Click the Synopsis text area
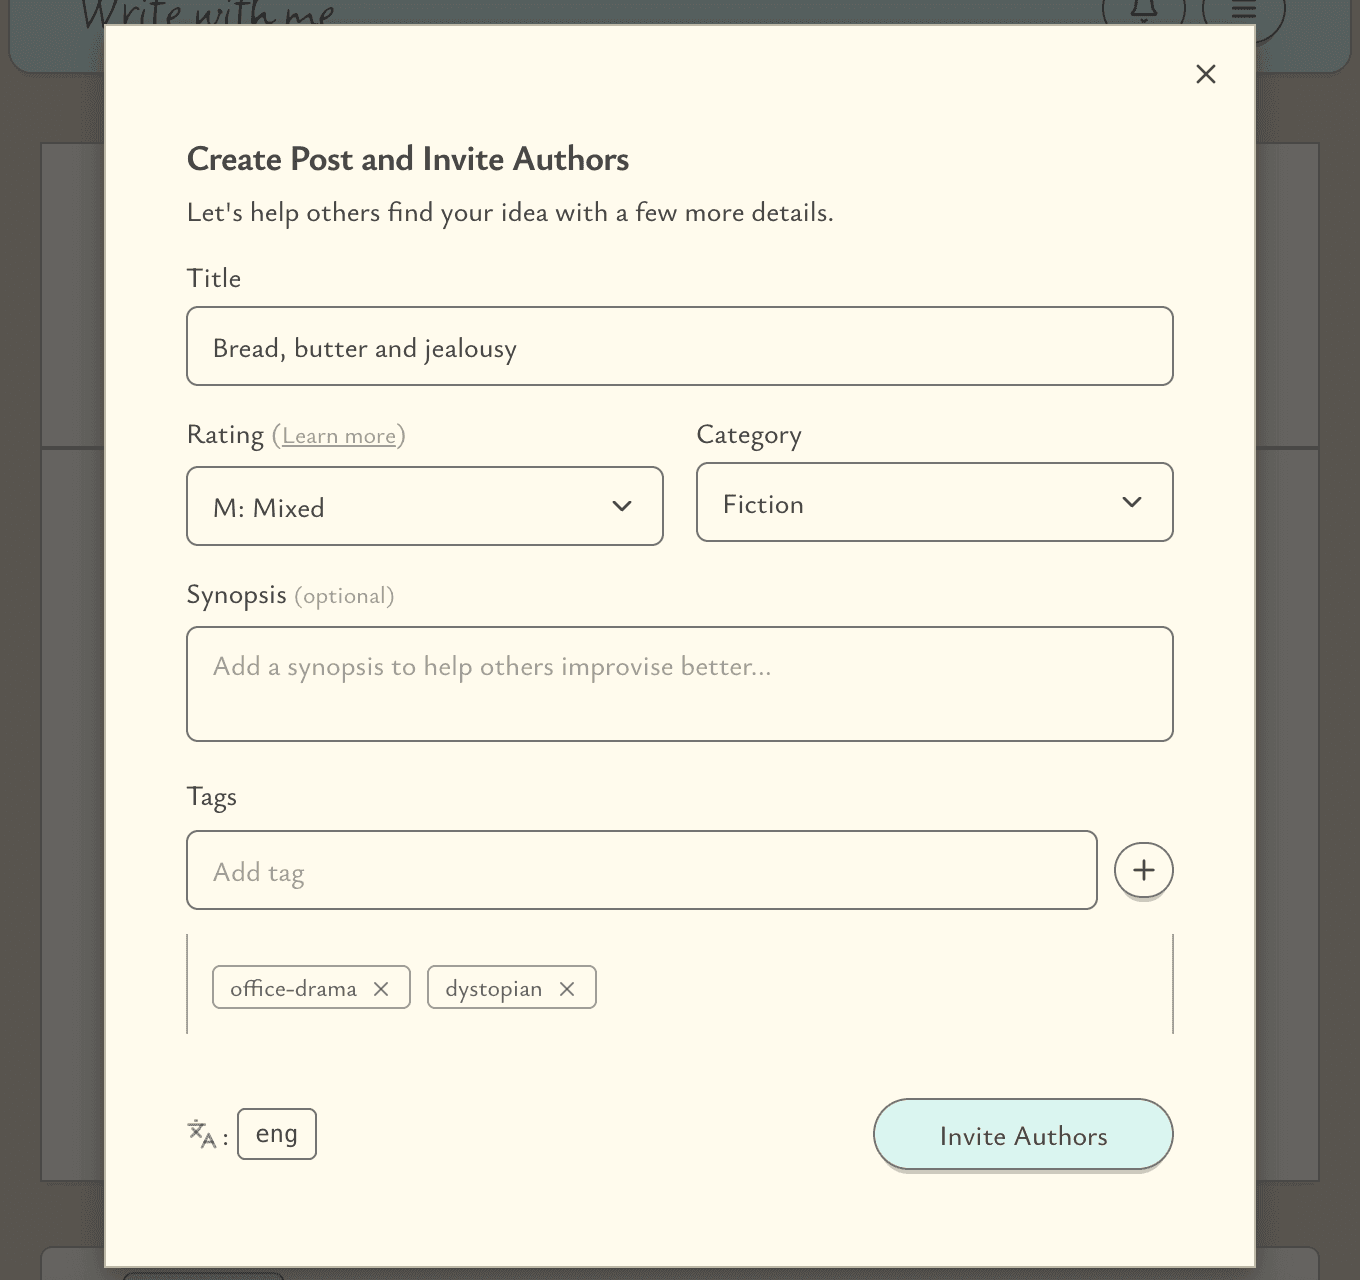This screenshot has width=1360, height=1280. pos(679,684)
